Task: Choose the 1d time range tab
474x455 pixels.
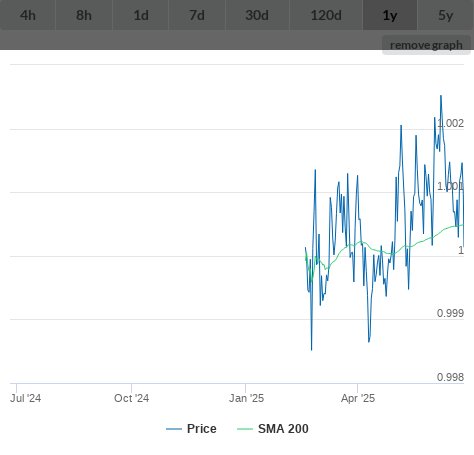Action: [x=141, y=15]
